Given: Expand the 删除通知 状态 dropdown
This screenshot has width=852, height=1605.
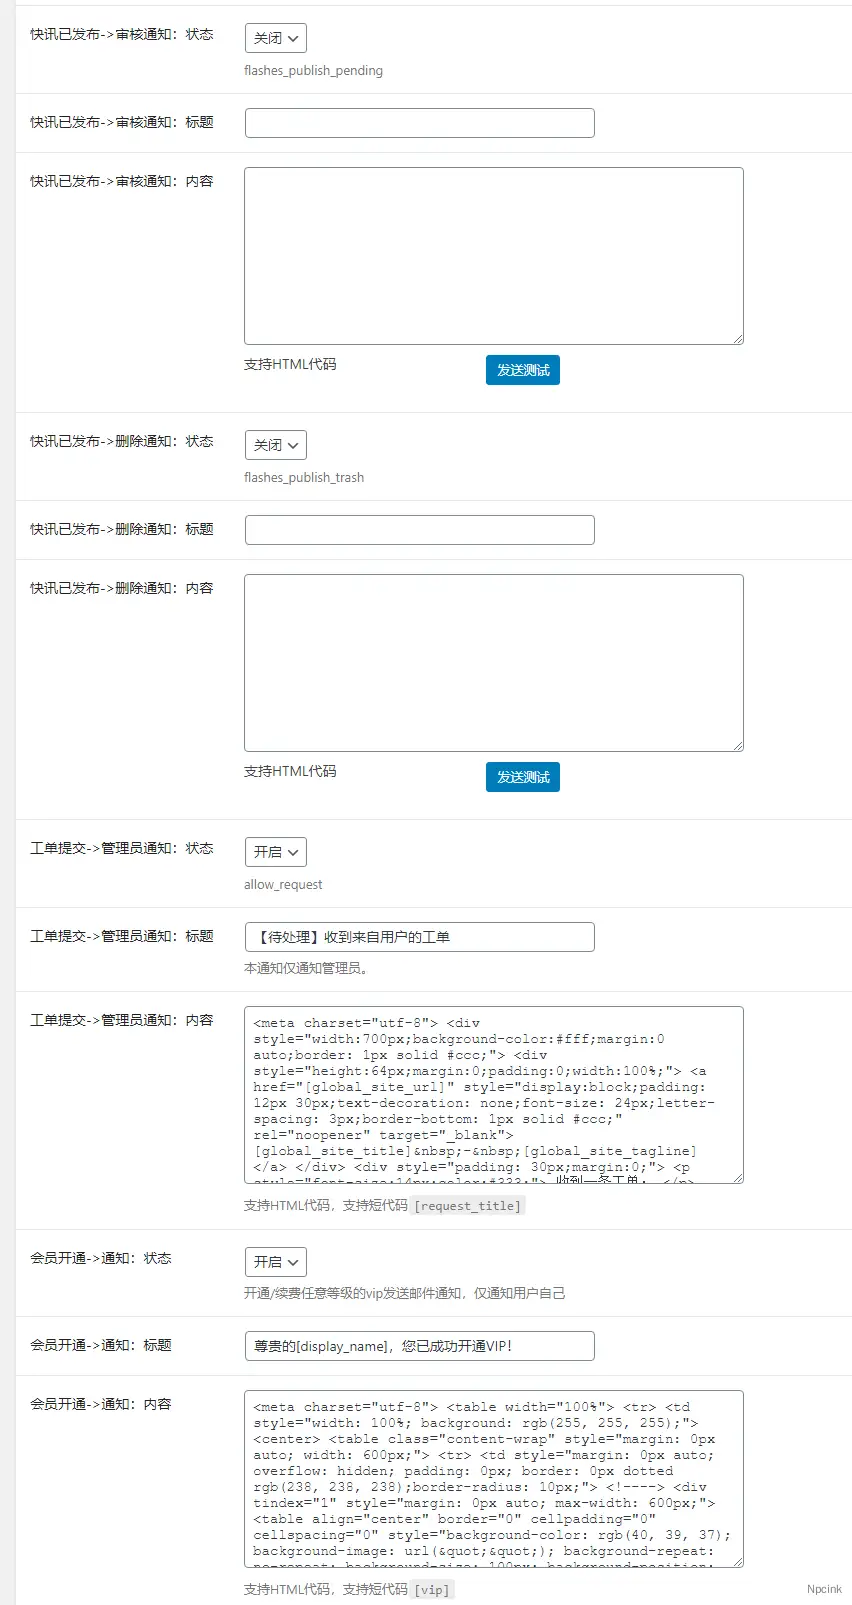Looking at the screenshot, I should pos(275,445).
